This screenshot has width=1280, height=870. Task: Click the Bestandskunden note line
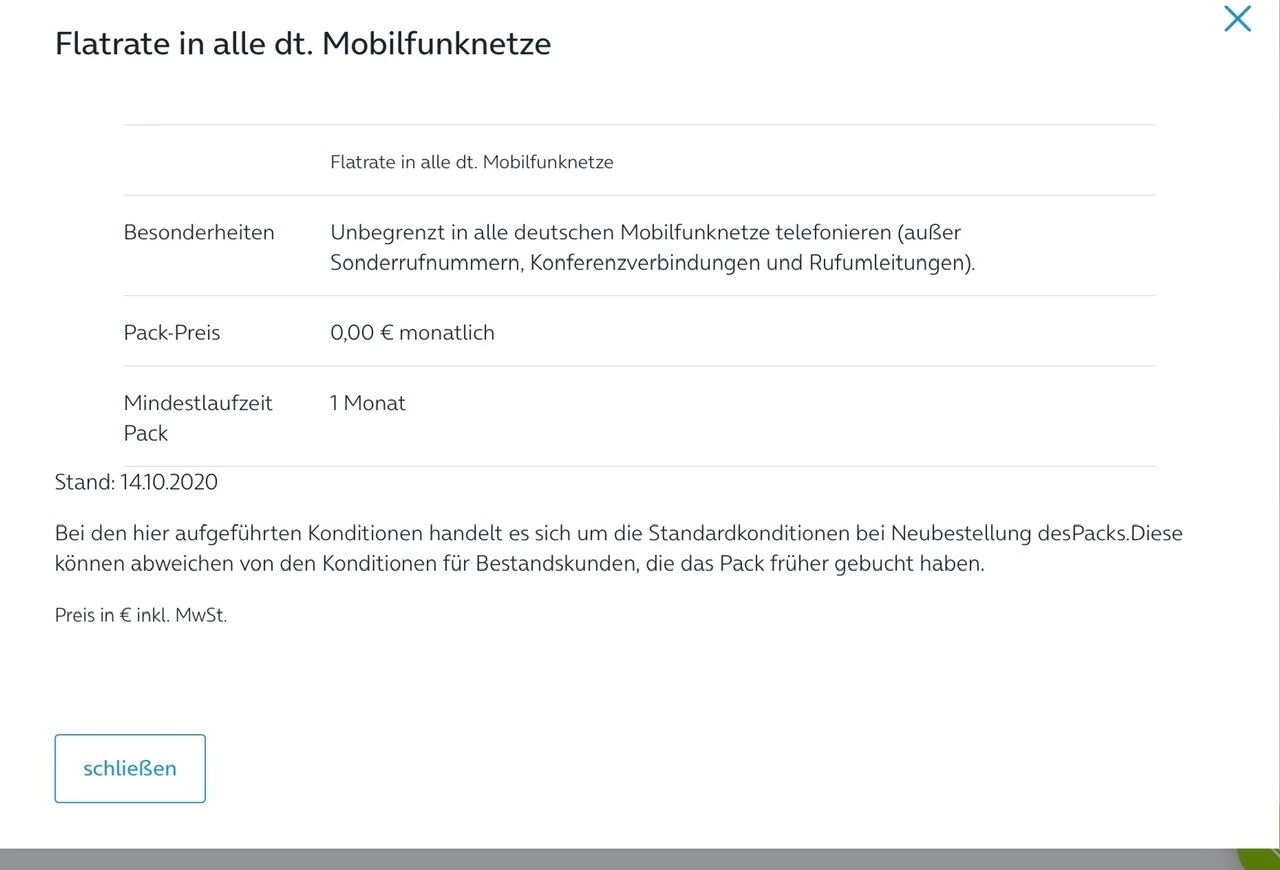tap(519, 564)
